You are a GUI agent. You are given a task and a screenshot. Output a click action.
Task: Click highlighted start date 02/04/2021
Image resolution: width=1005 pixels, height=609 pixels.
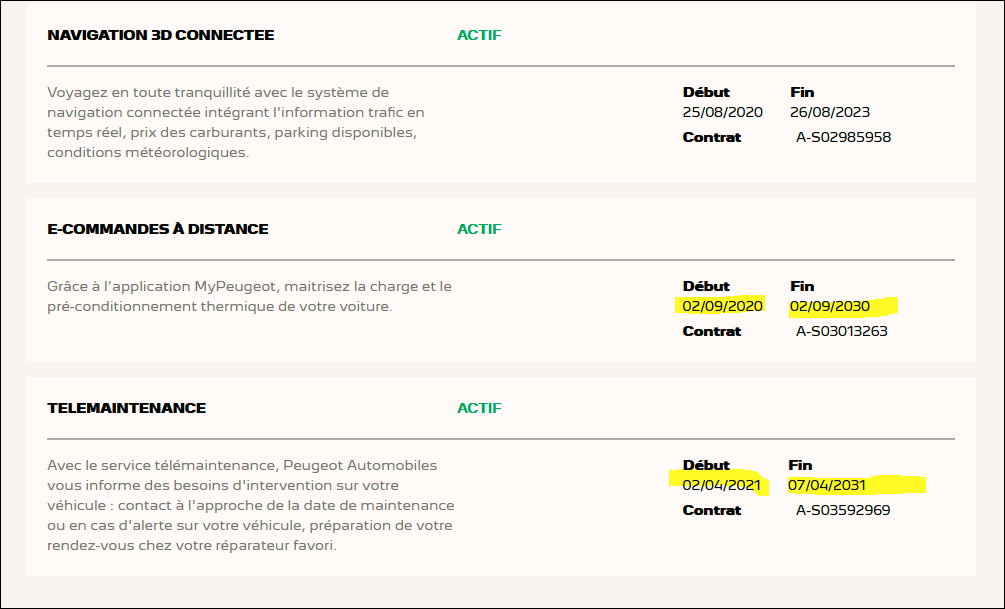[721, 485]
